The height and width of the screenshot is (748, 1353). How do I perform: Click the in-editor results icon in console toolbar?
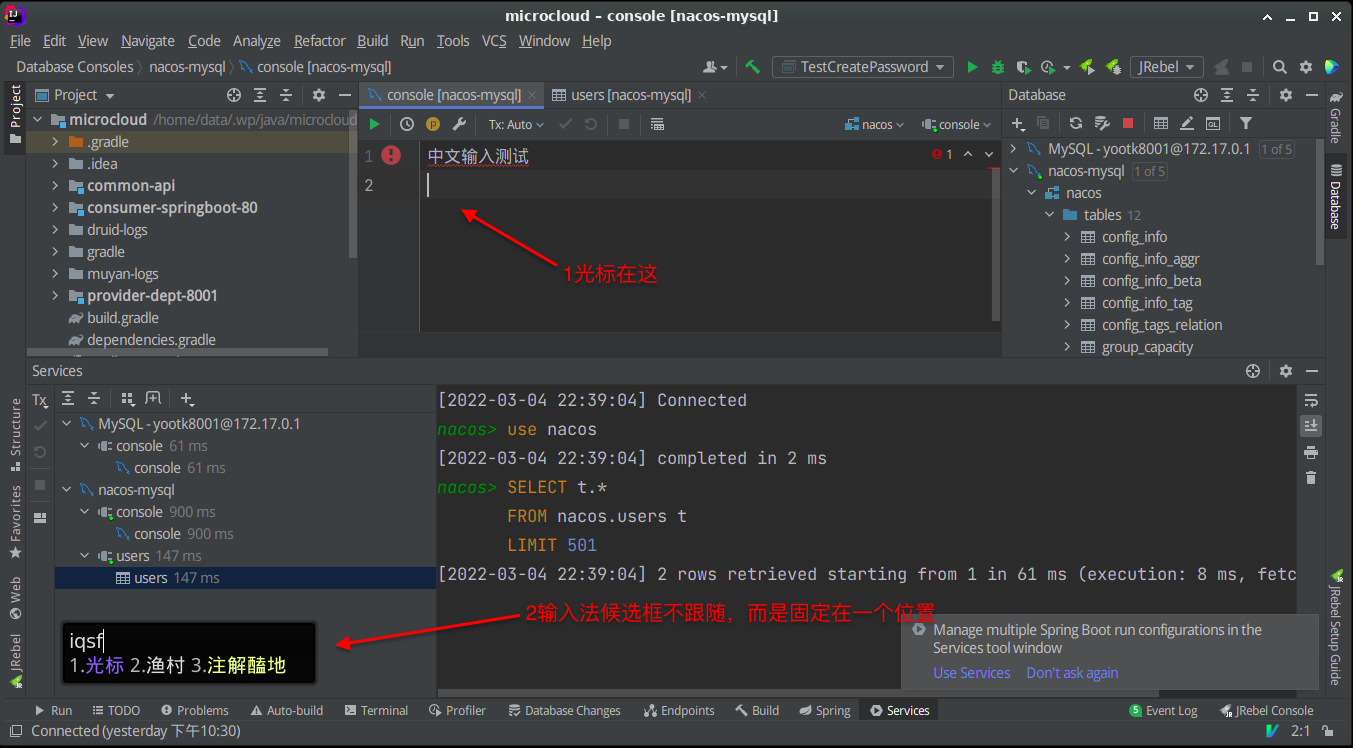[657, 125]
